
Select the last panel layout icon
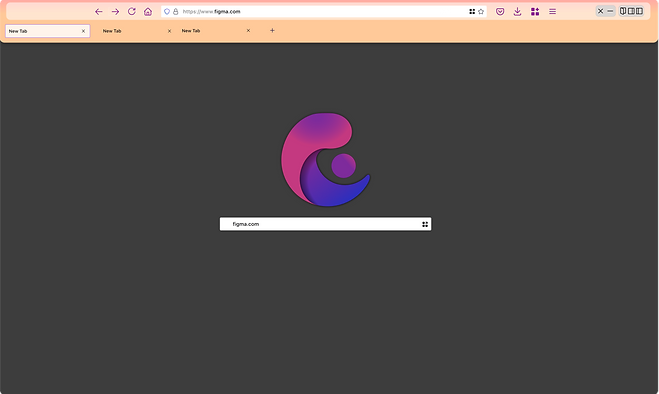639,11
